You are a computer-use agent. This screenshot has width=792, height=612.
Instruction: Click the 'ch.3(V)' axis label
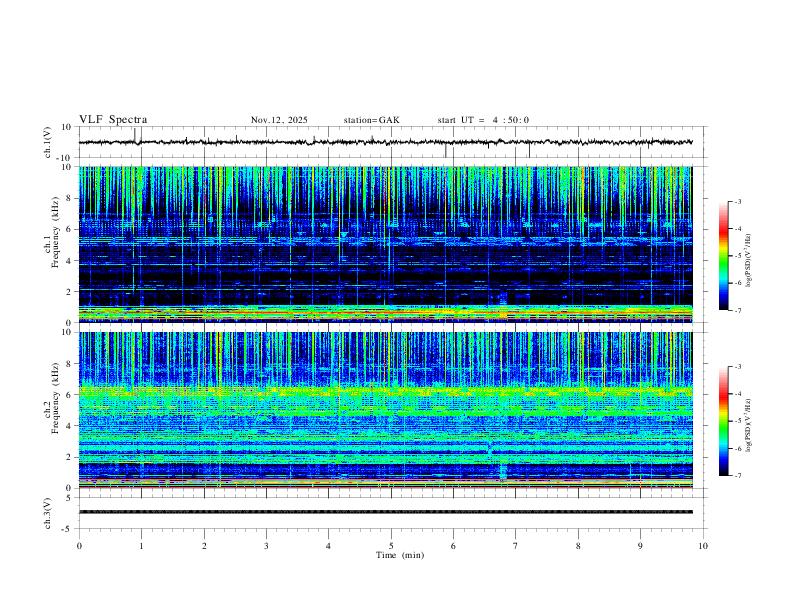48,514
